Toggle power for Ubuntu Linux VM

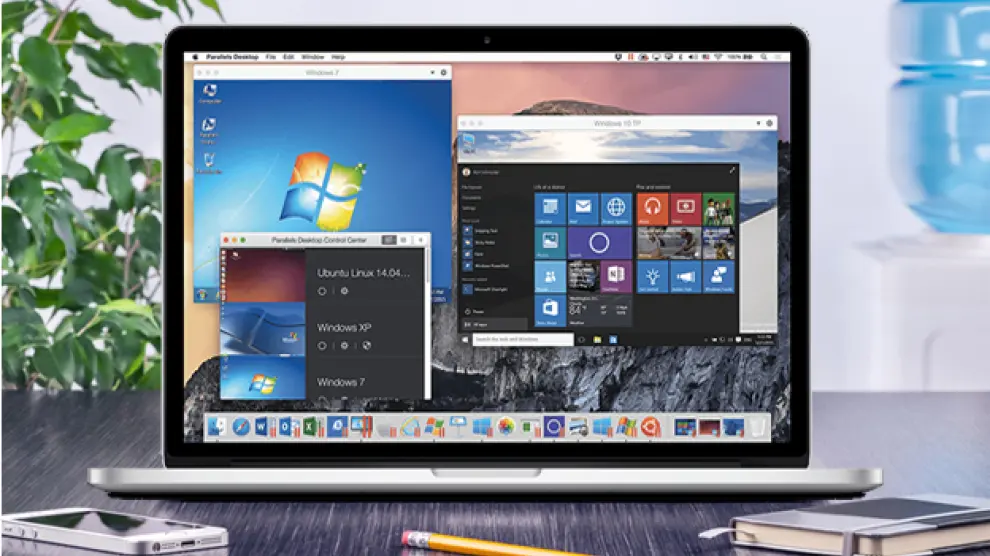tap(322, 291)
